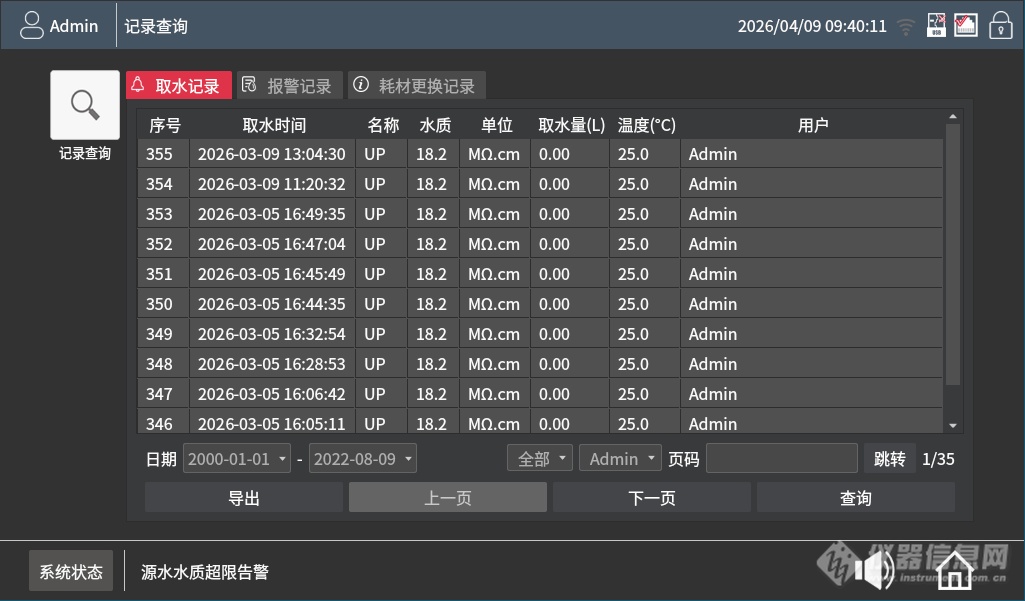Click the 记录查询 label under the magnifier
This screenshot has height=601, width=1025.
[x=85, y=153]
